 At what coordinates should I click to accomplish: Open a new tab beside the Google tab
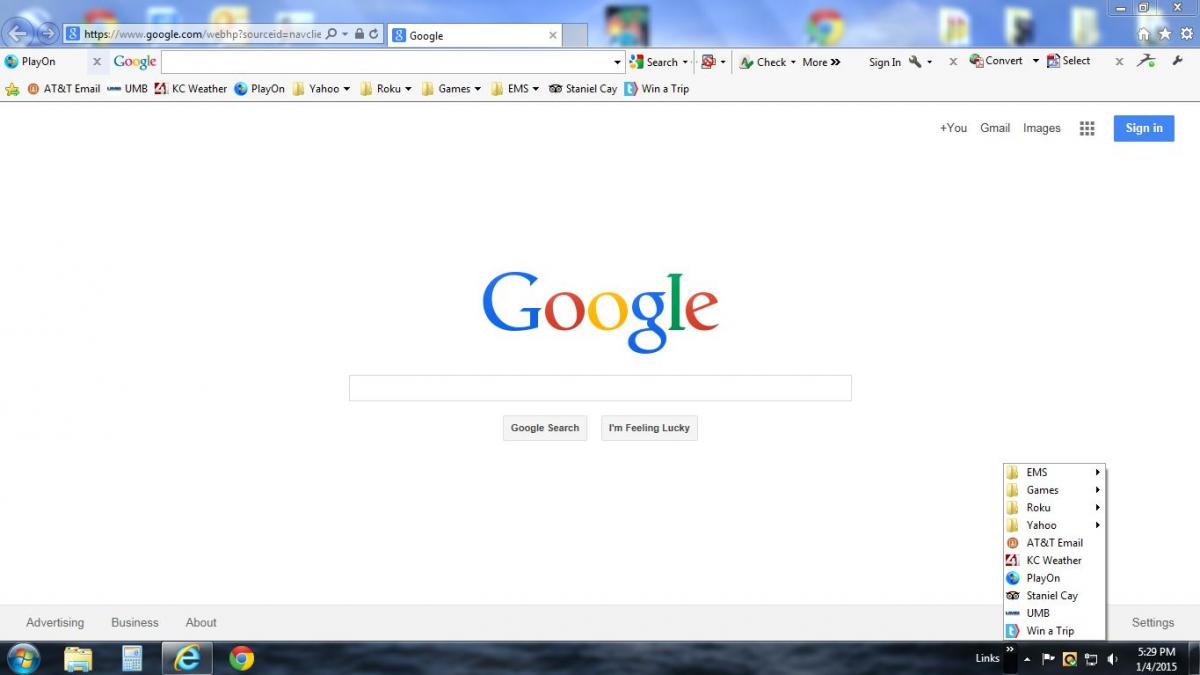coord(575,36)
